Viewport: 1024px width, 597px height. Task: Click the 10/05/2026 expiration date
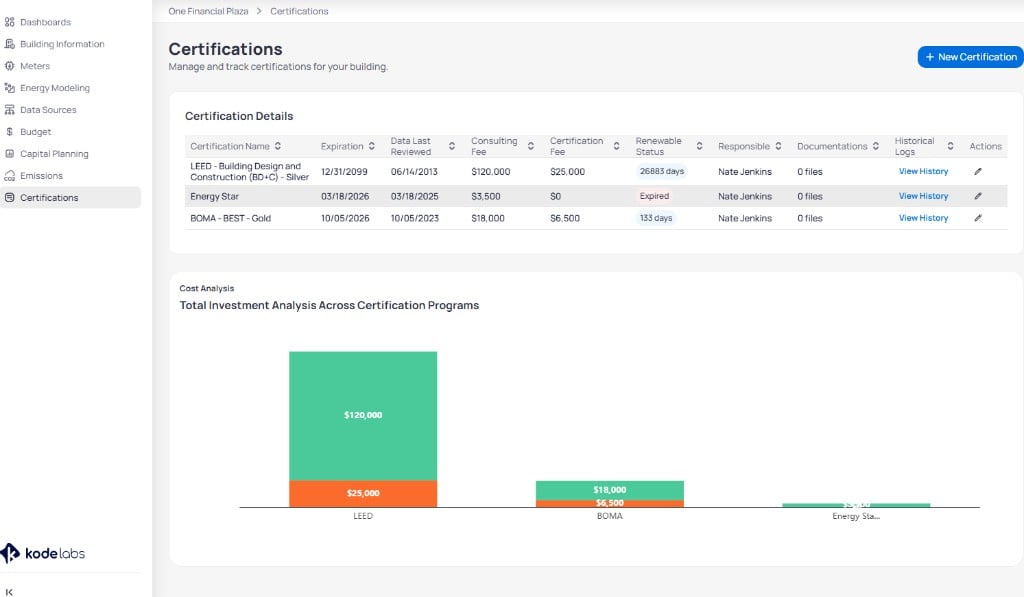pos(345,218)
